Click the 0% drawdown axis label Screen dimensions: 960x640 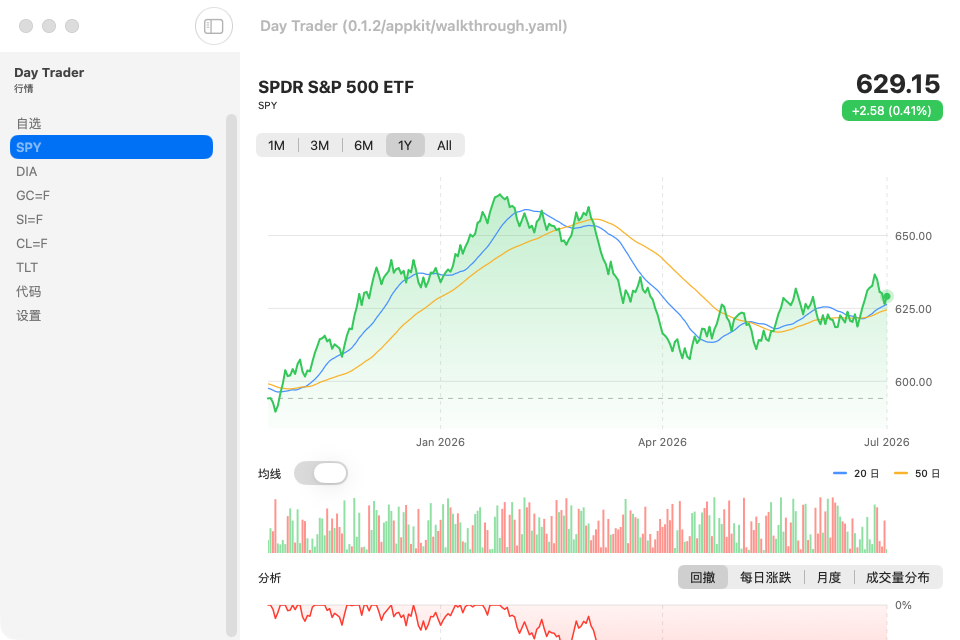[x=903, y=606]
